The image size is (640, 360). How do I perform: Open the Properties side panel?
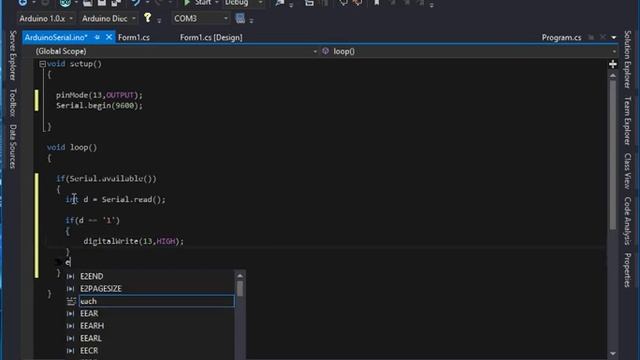pos(628,270)
